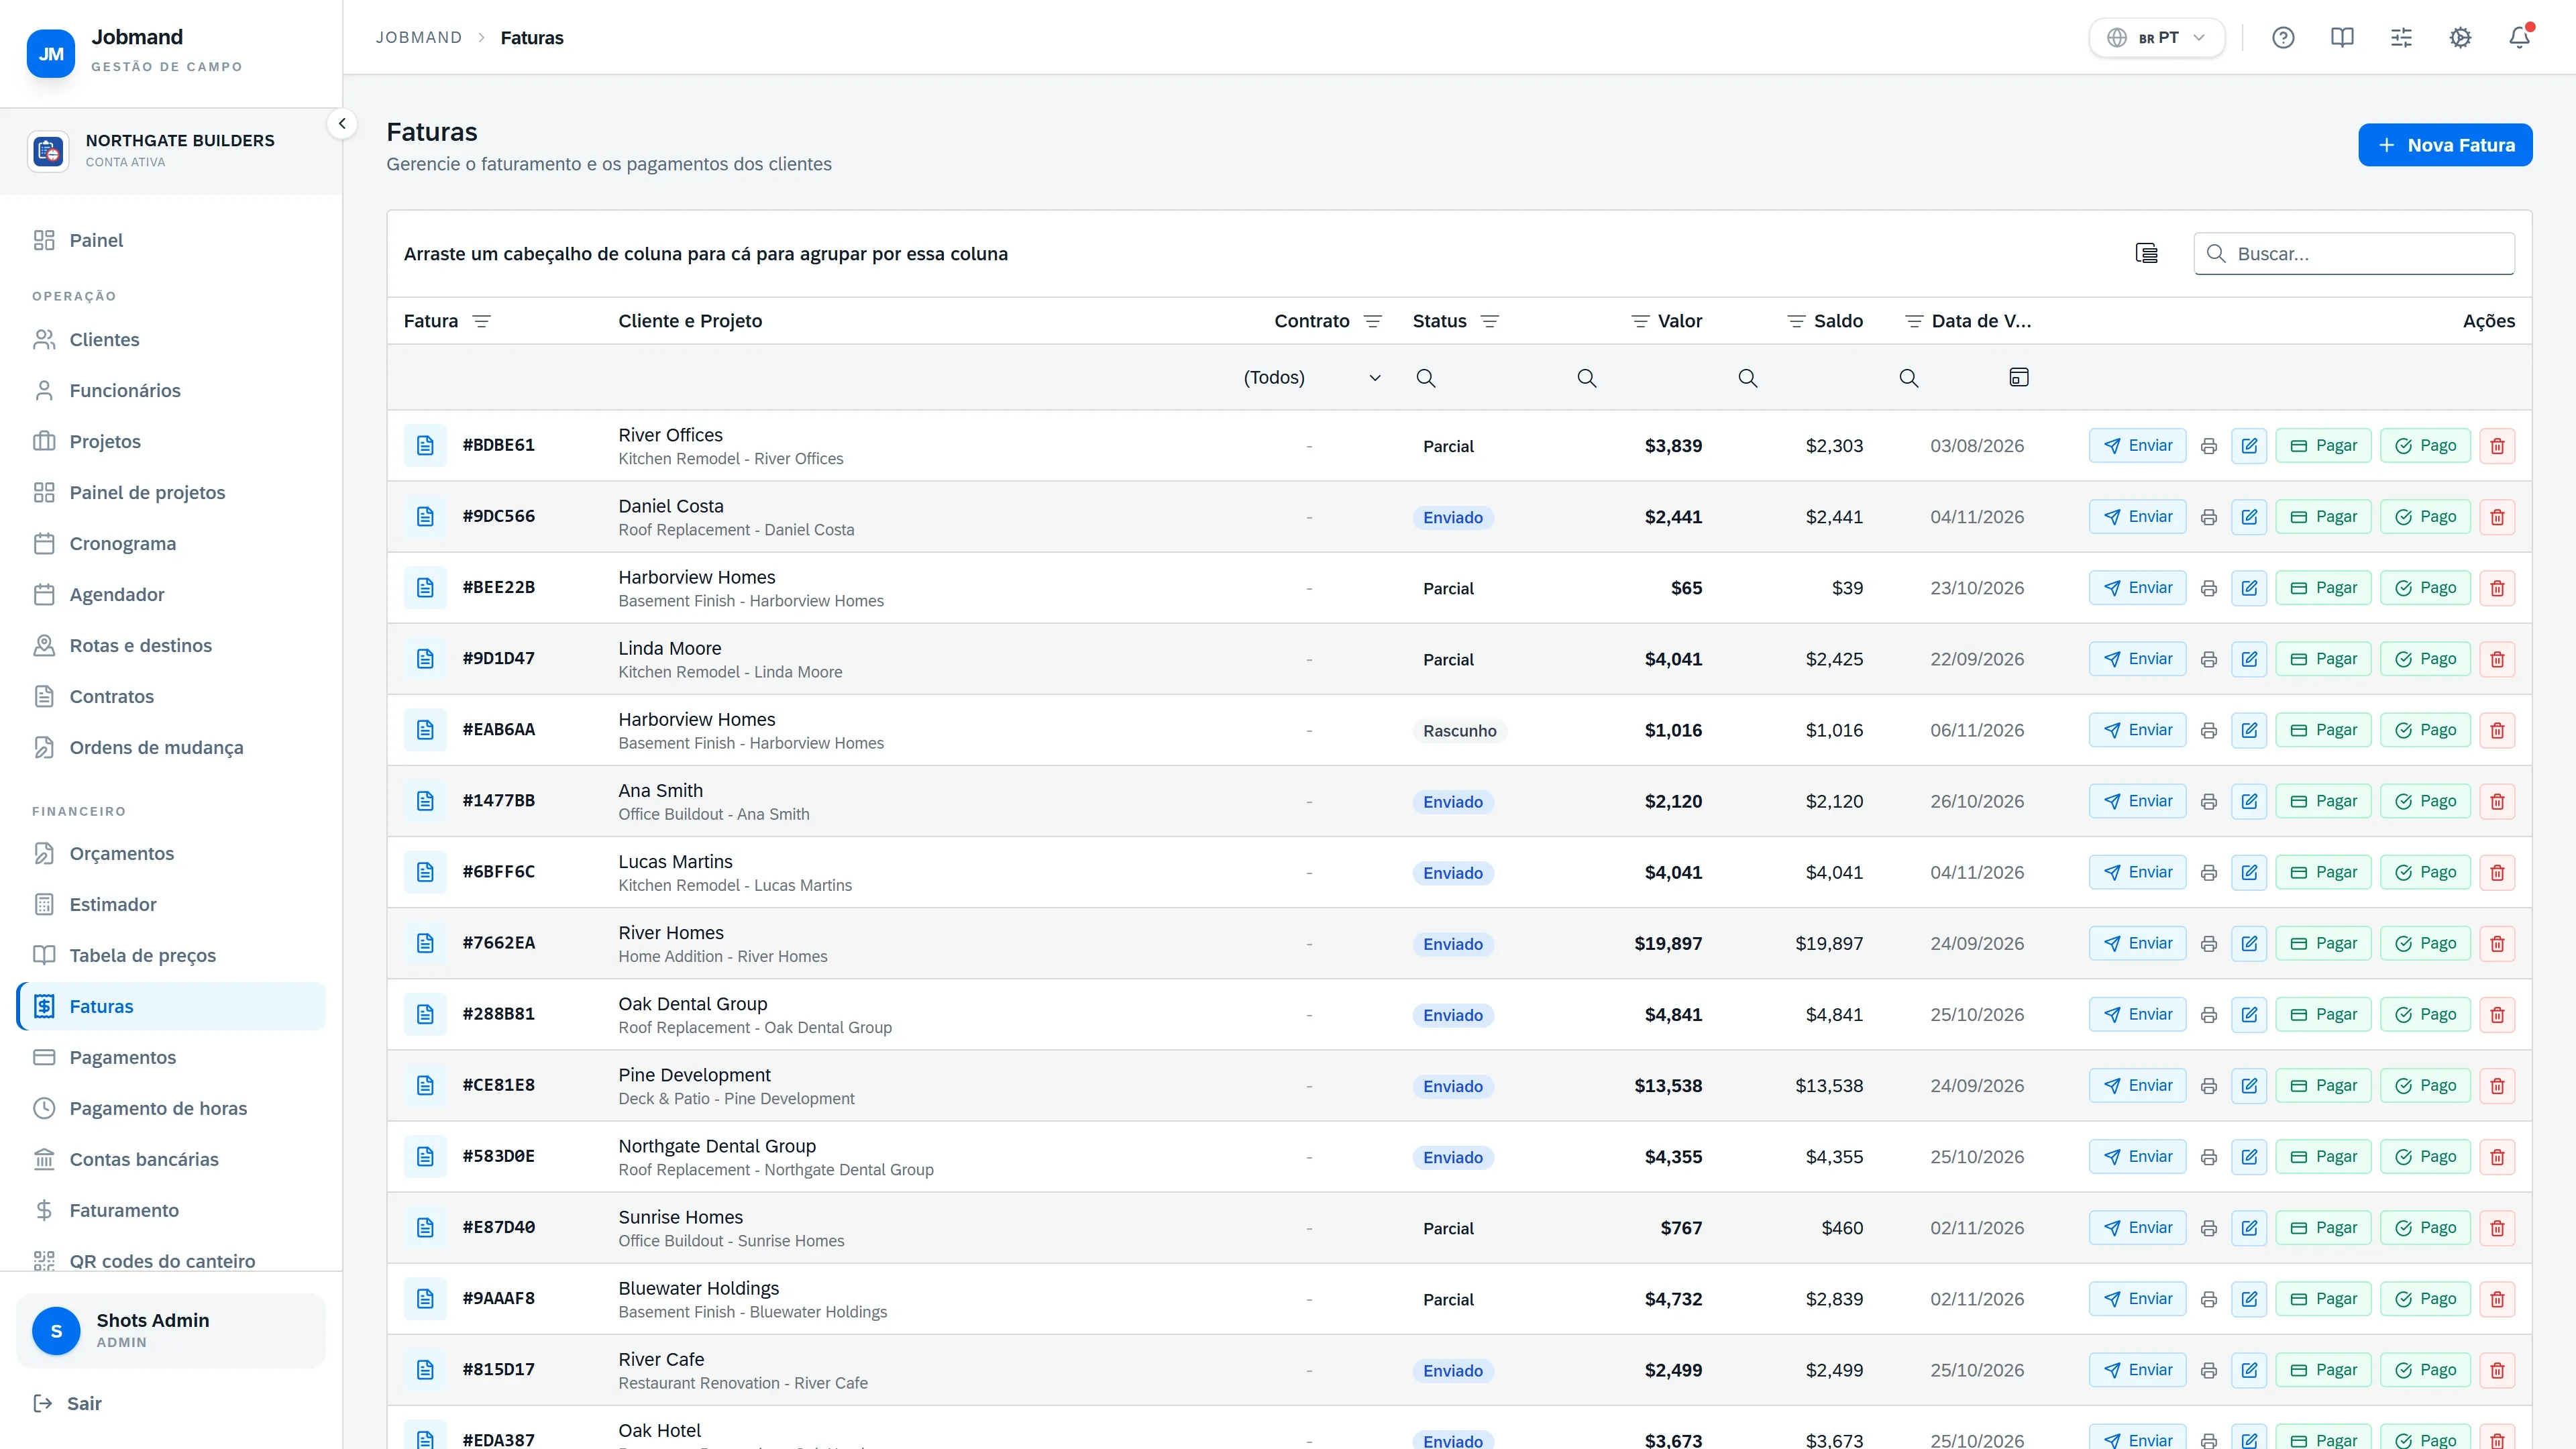Open the sliders preferences icon in header

click(2401, 38)
